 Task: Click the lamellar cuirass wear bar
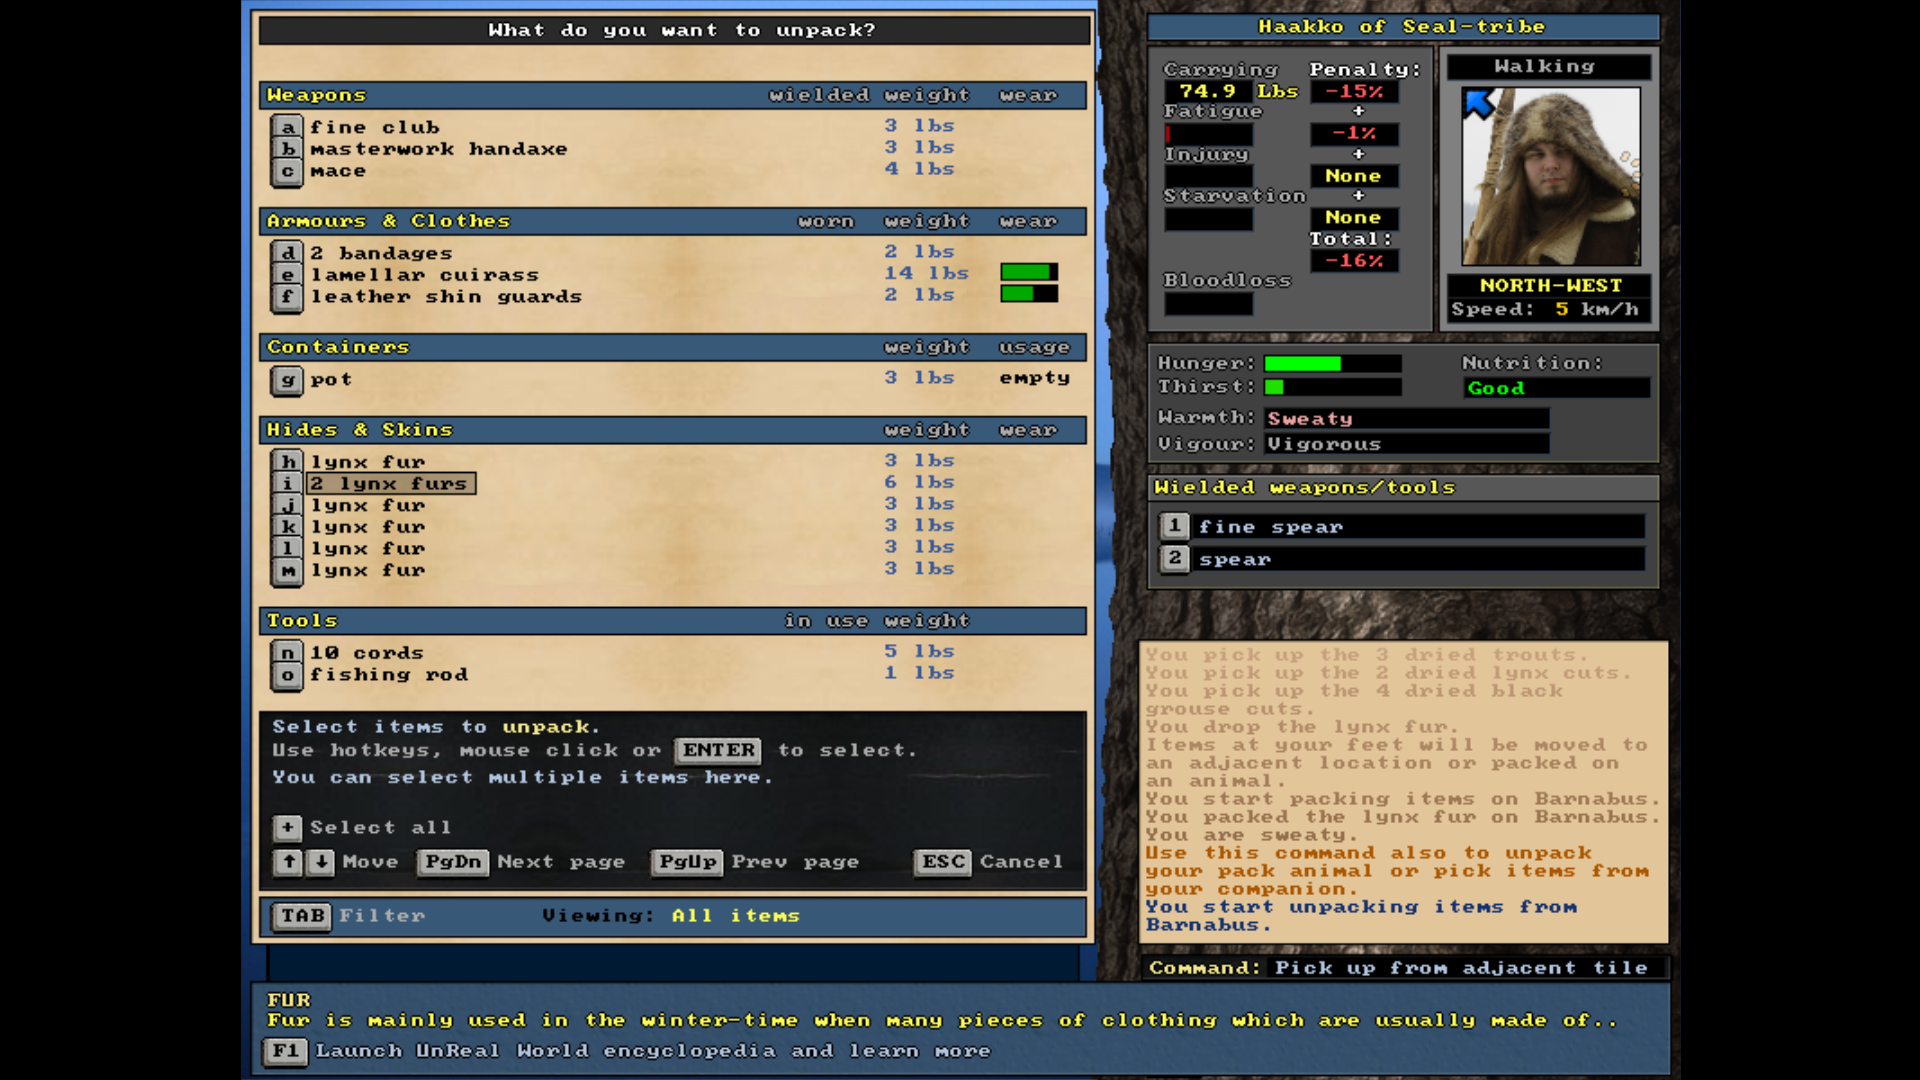click(1028, 273)
